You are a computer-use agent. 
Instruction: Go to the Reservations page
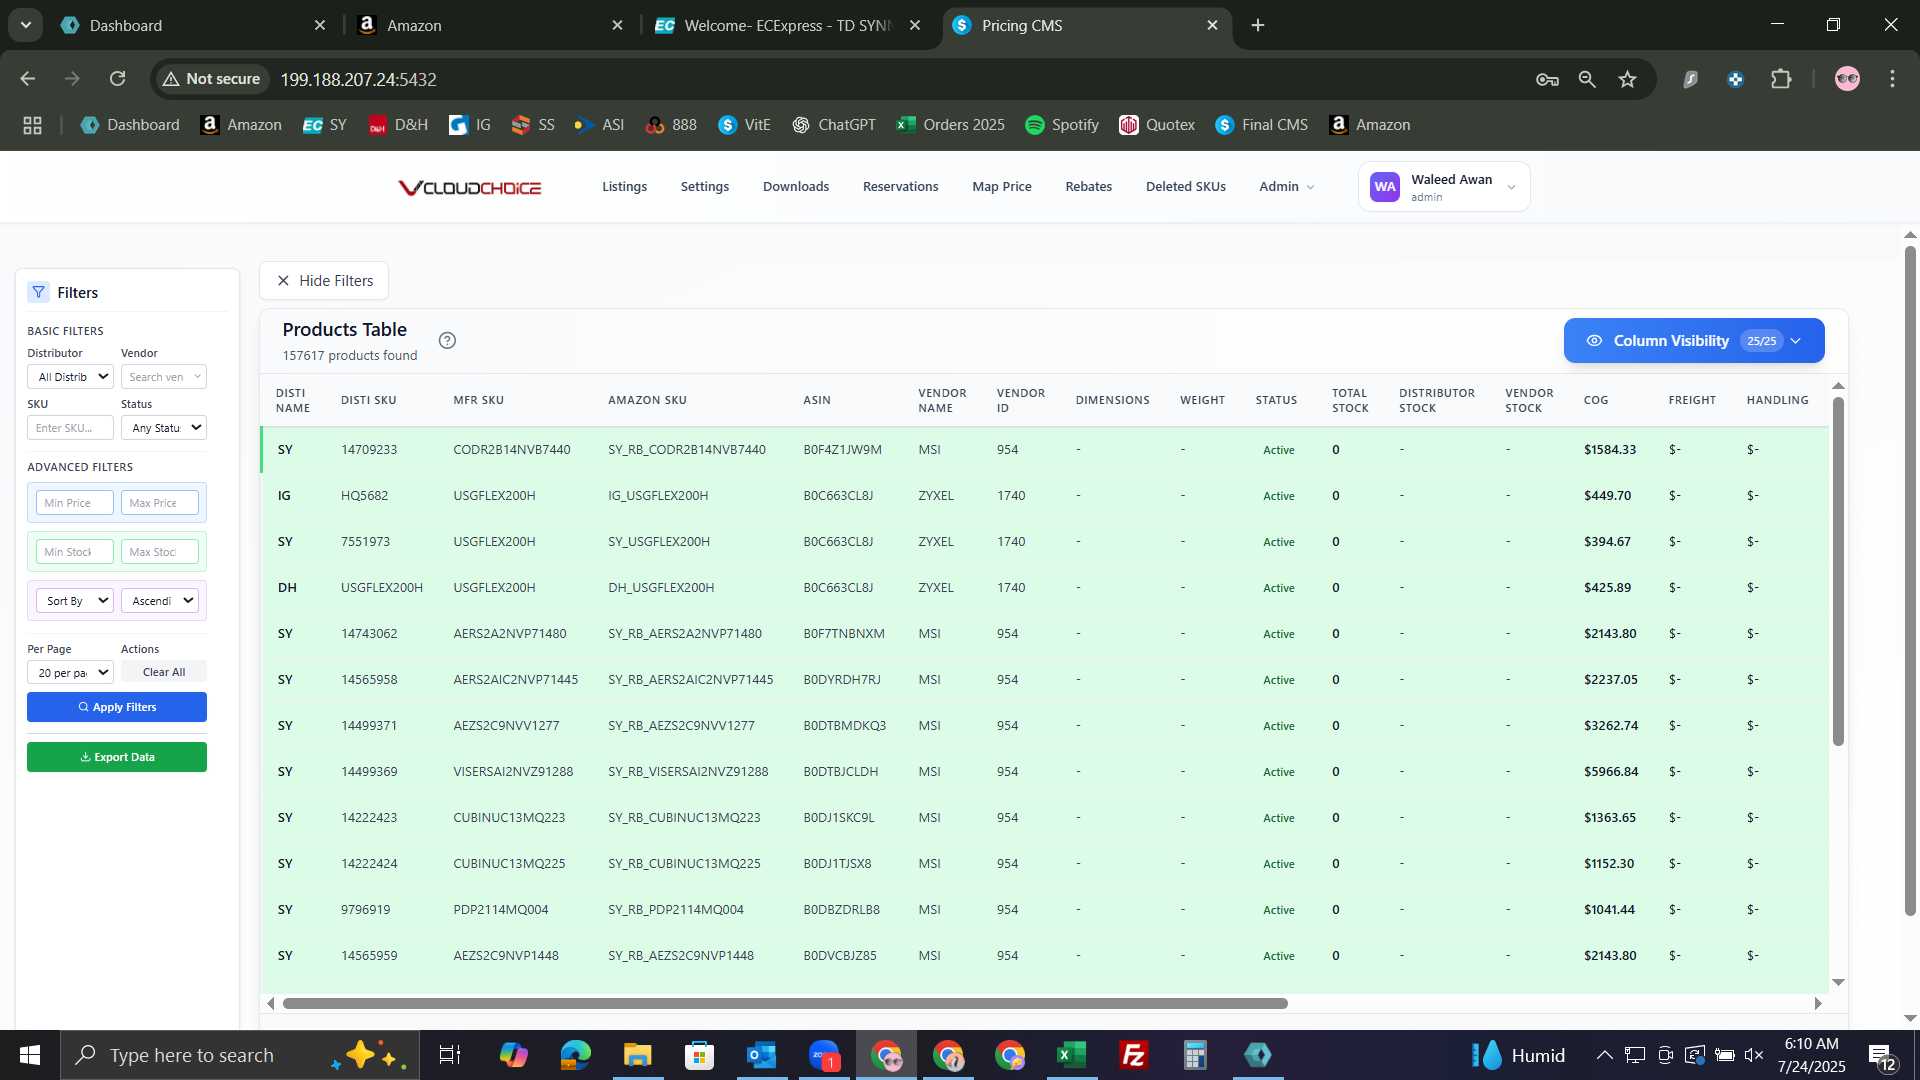coord(900,187)
